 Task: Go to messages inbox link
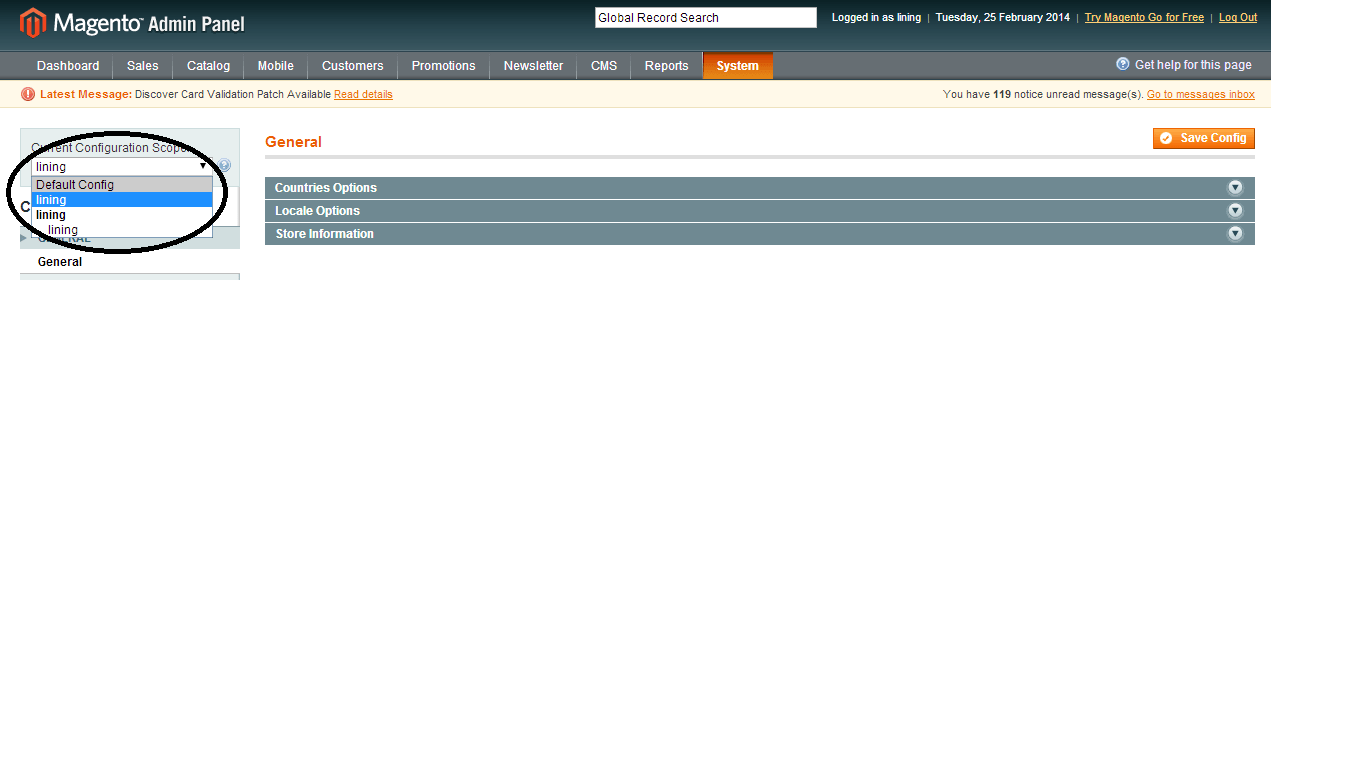tap(1201, 95)
